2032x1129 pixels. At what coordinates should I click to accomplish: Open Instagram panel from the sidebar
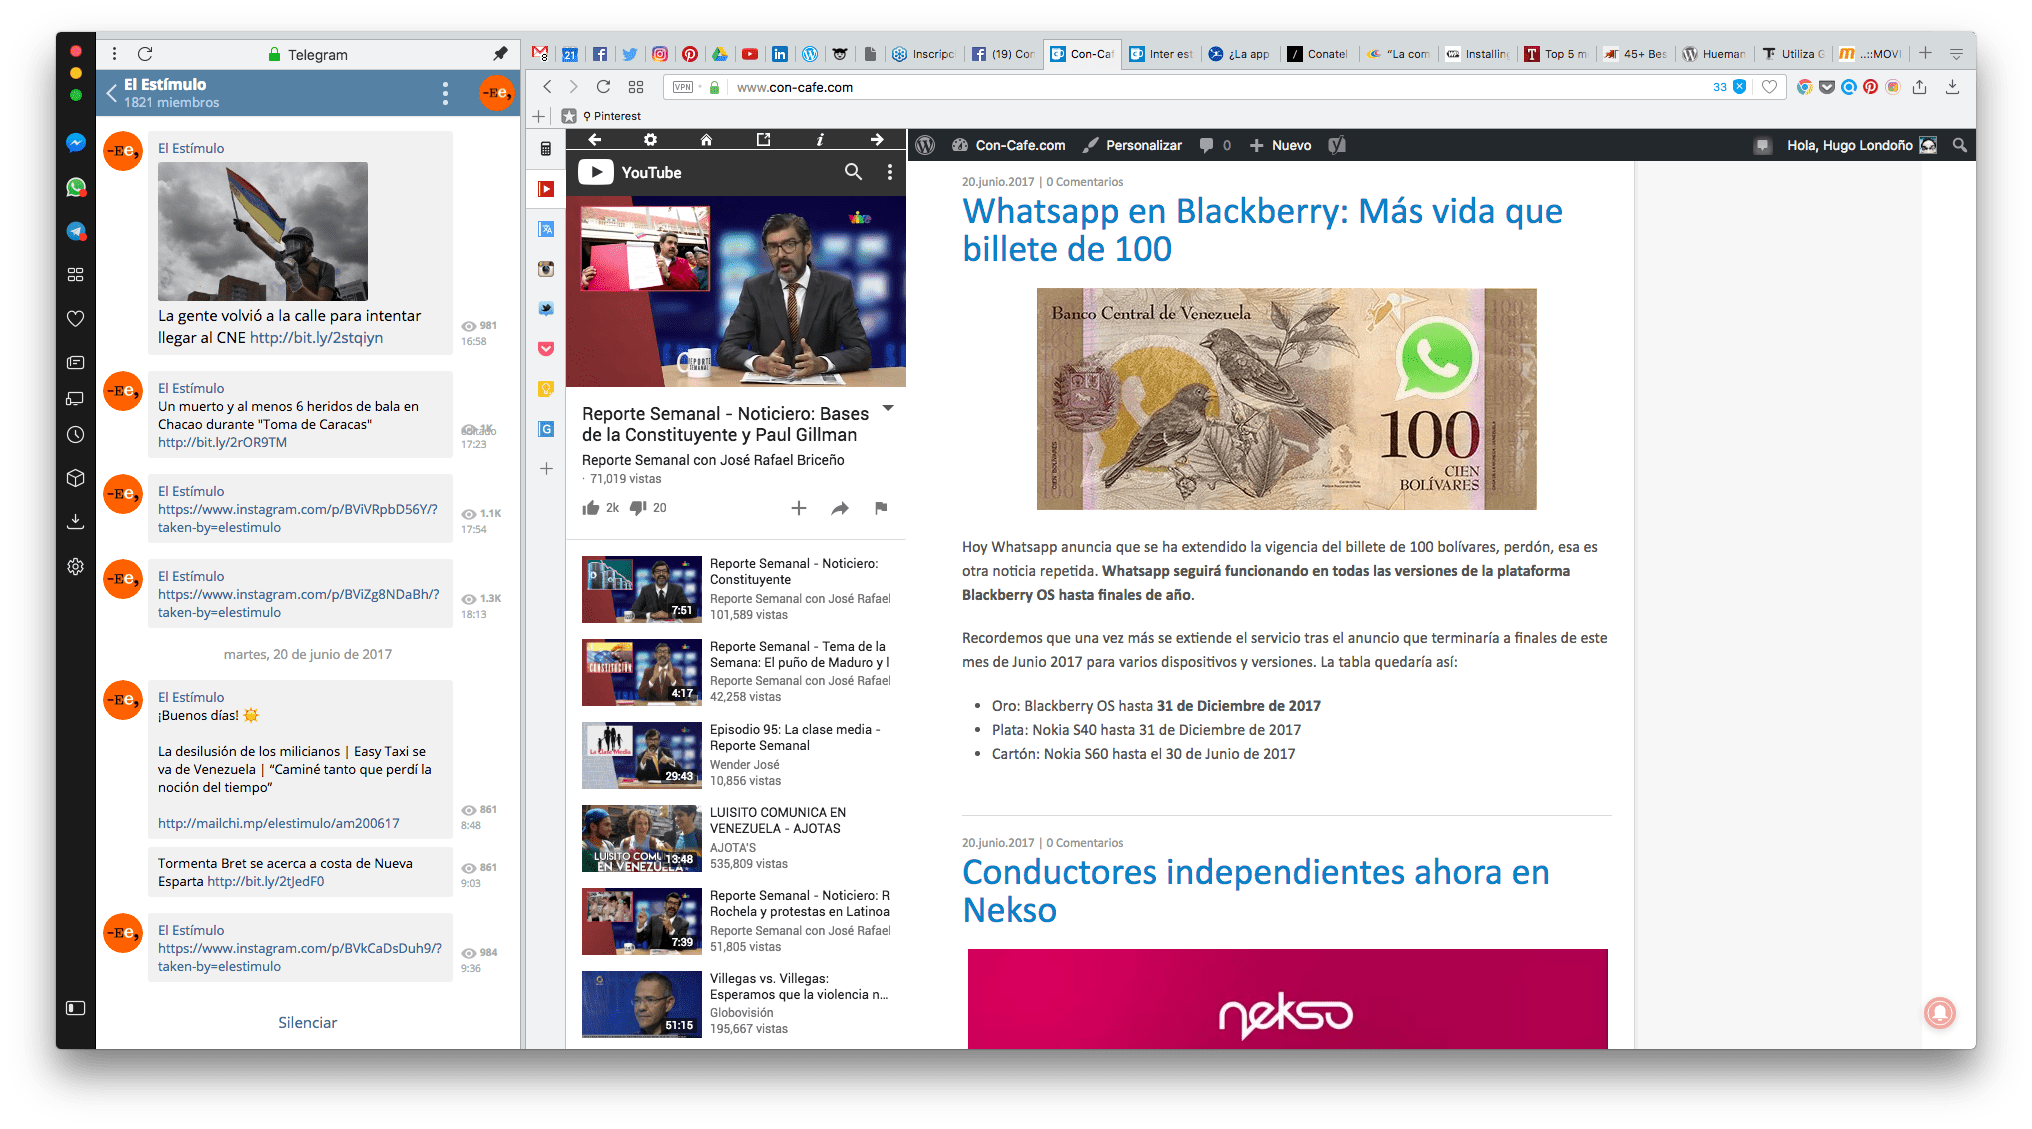tap(546, 269)
